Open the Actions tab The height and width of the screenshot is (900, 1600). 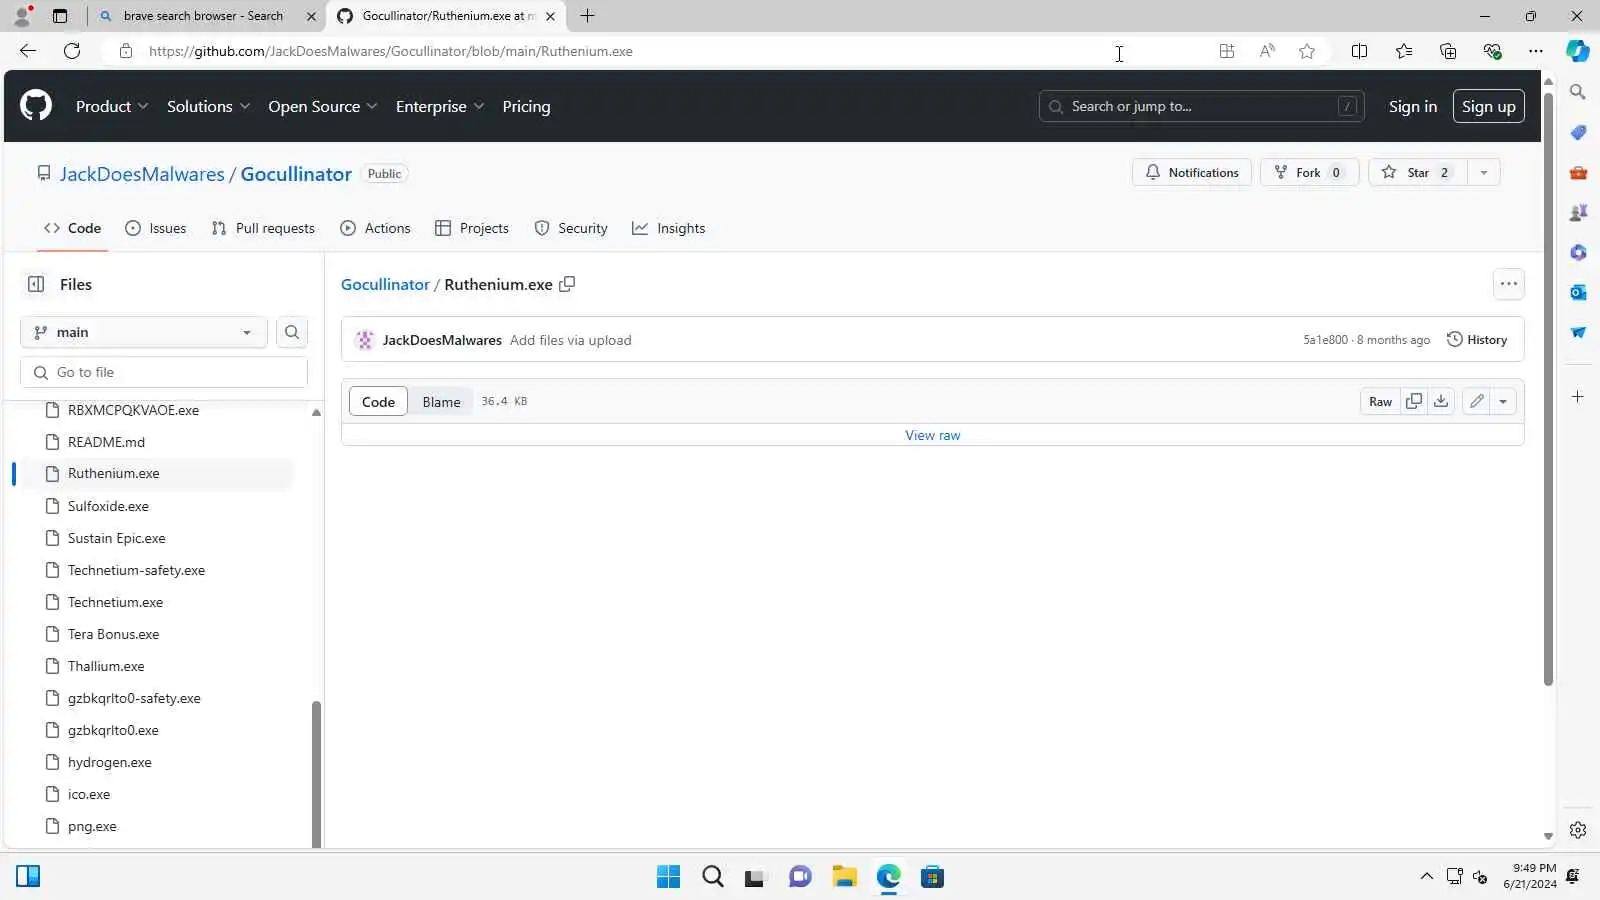(x=376, y=228)
